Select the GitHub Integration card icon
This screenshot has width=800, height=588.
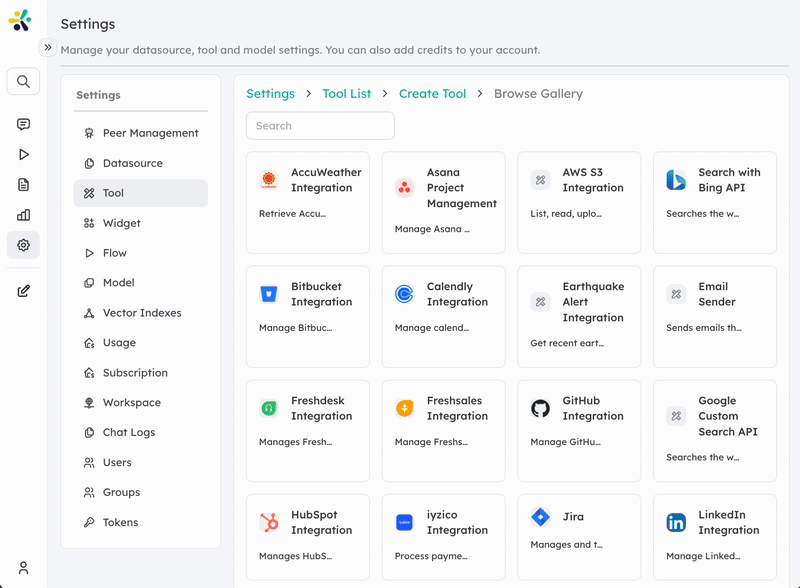point(540,407)
